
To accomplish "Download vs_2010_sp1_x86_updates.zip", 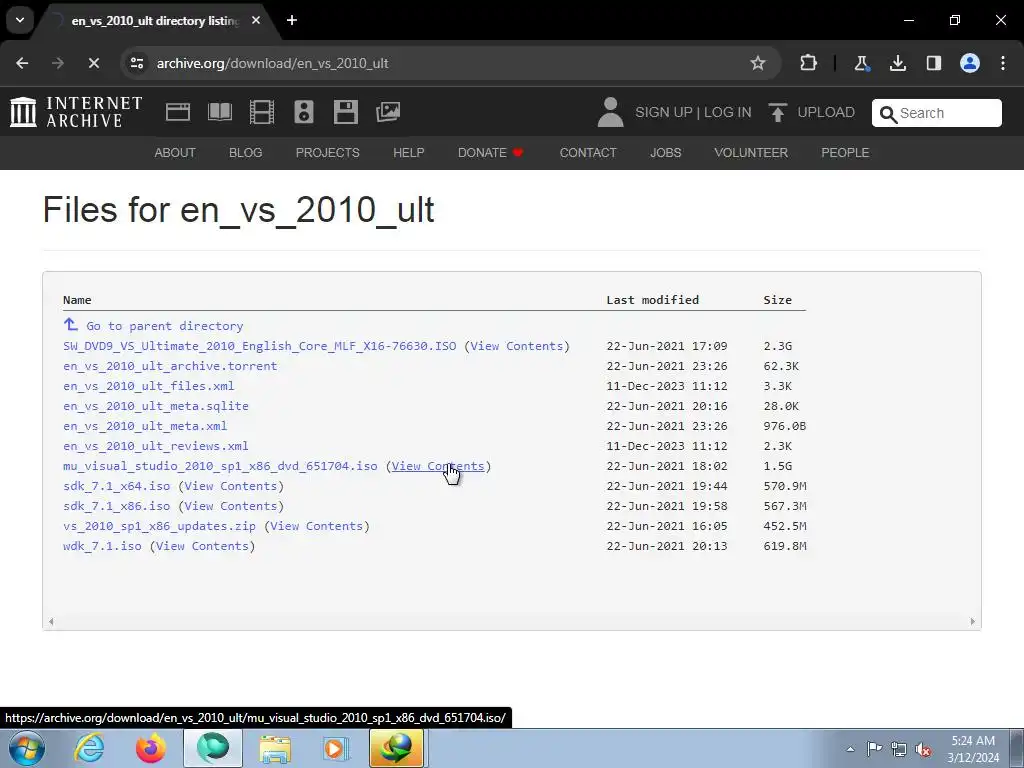I will click(x=159, y=526).
